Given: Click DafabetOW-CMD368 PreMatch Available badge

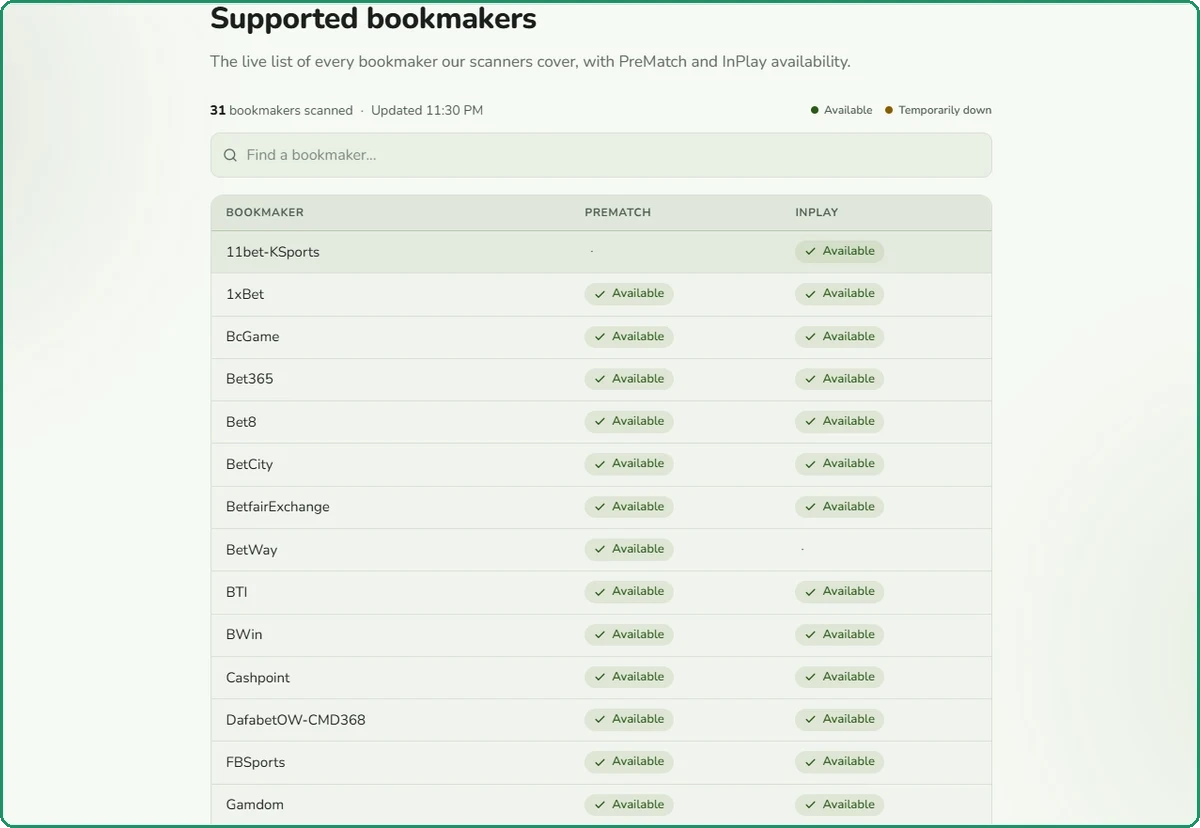Looking at the screenshot, I should pos(629,719).
